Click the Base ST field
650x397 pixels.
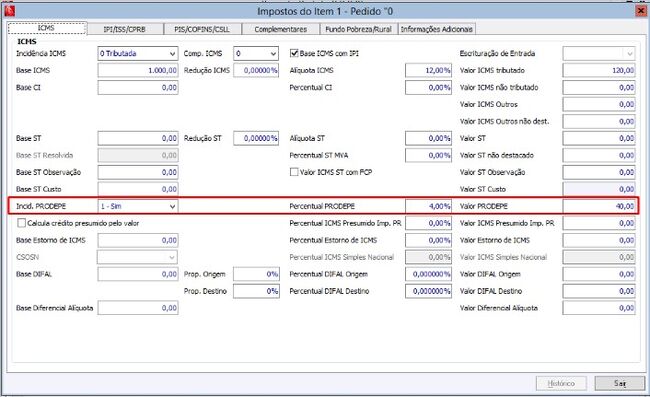pyautogui.click(x=138, y=138)
